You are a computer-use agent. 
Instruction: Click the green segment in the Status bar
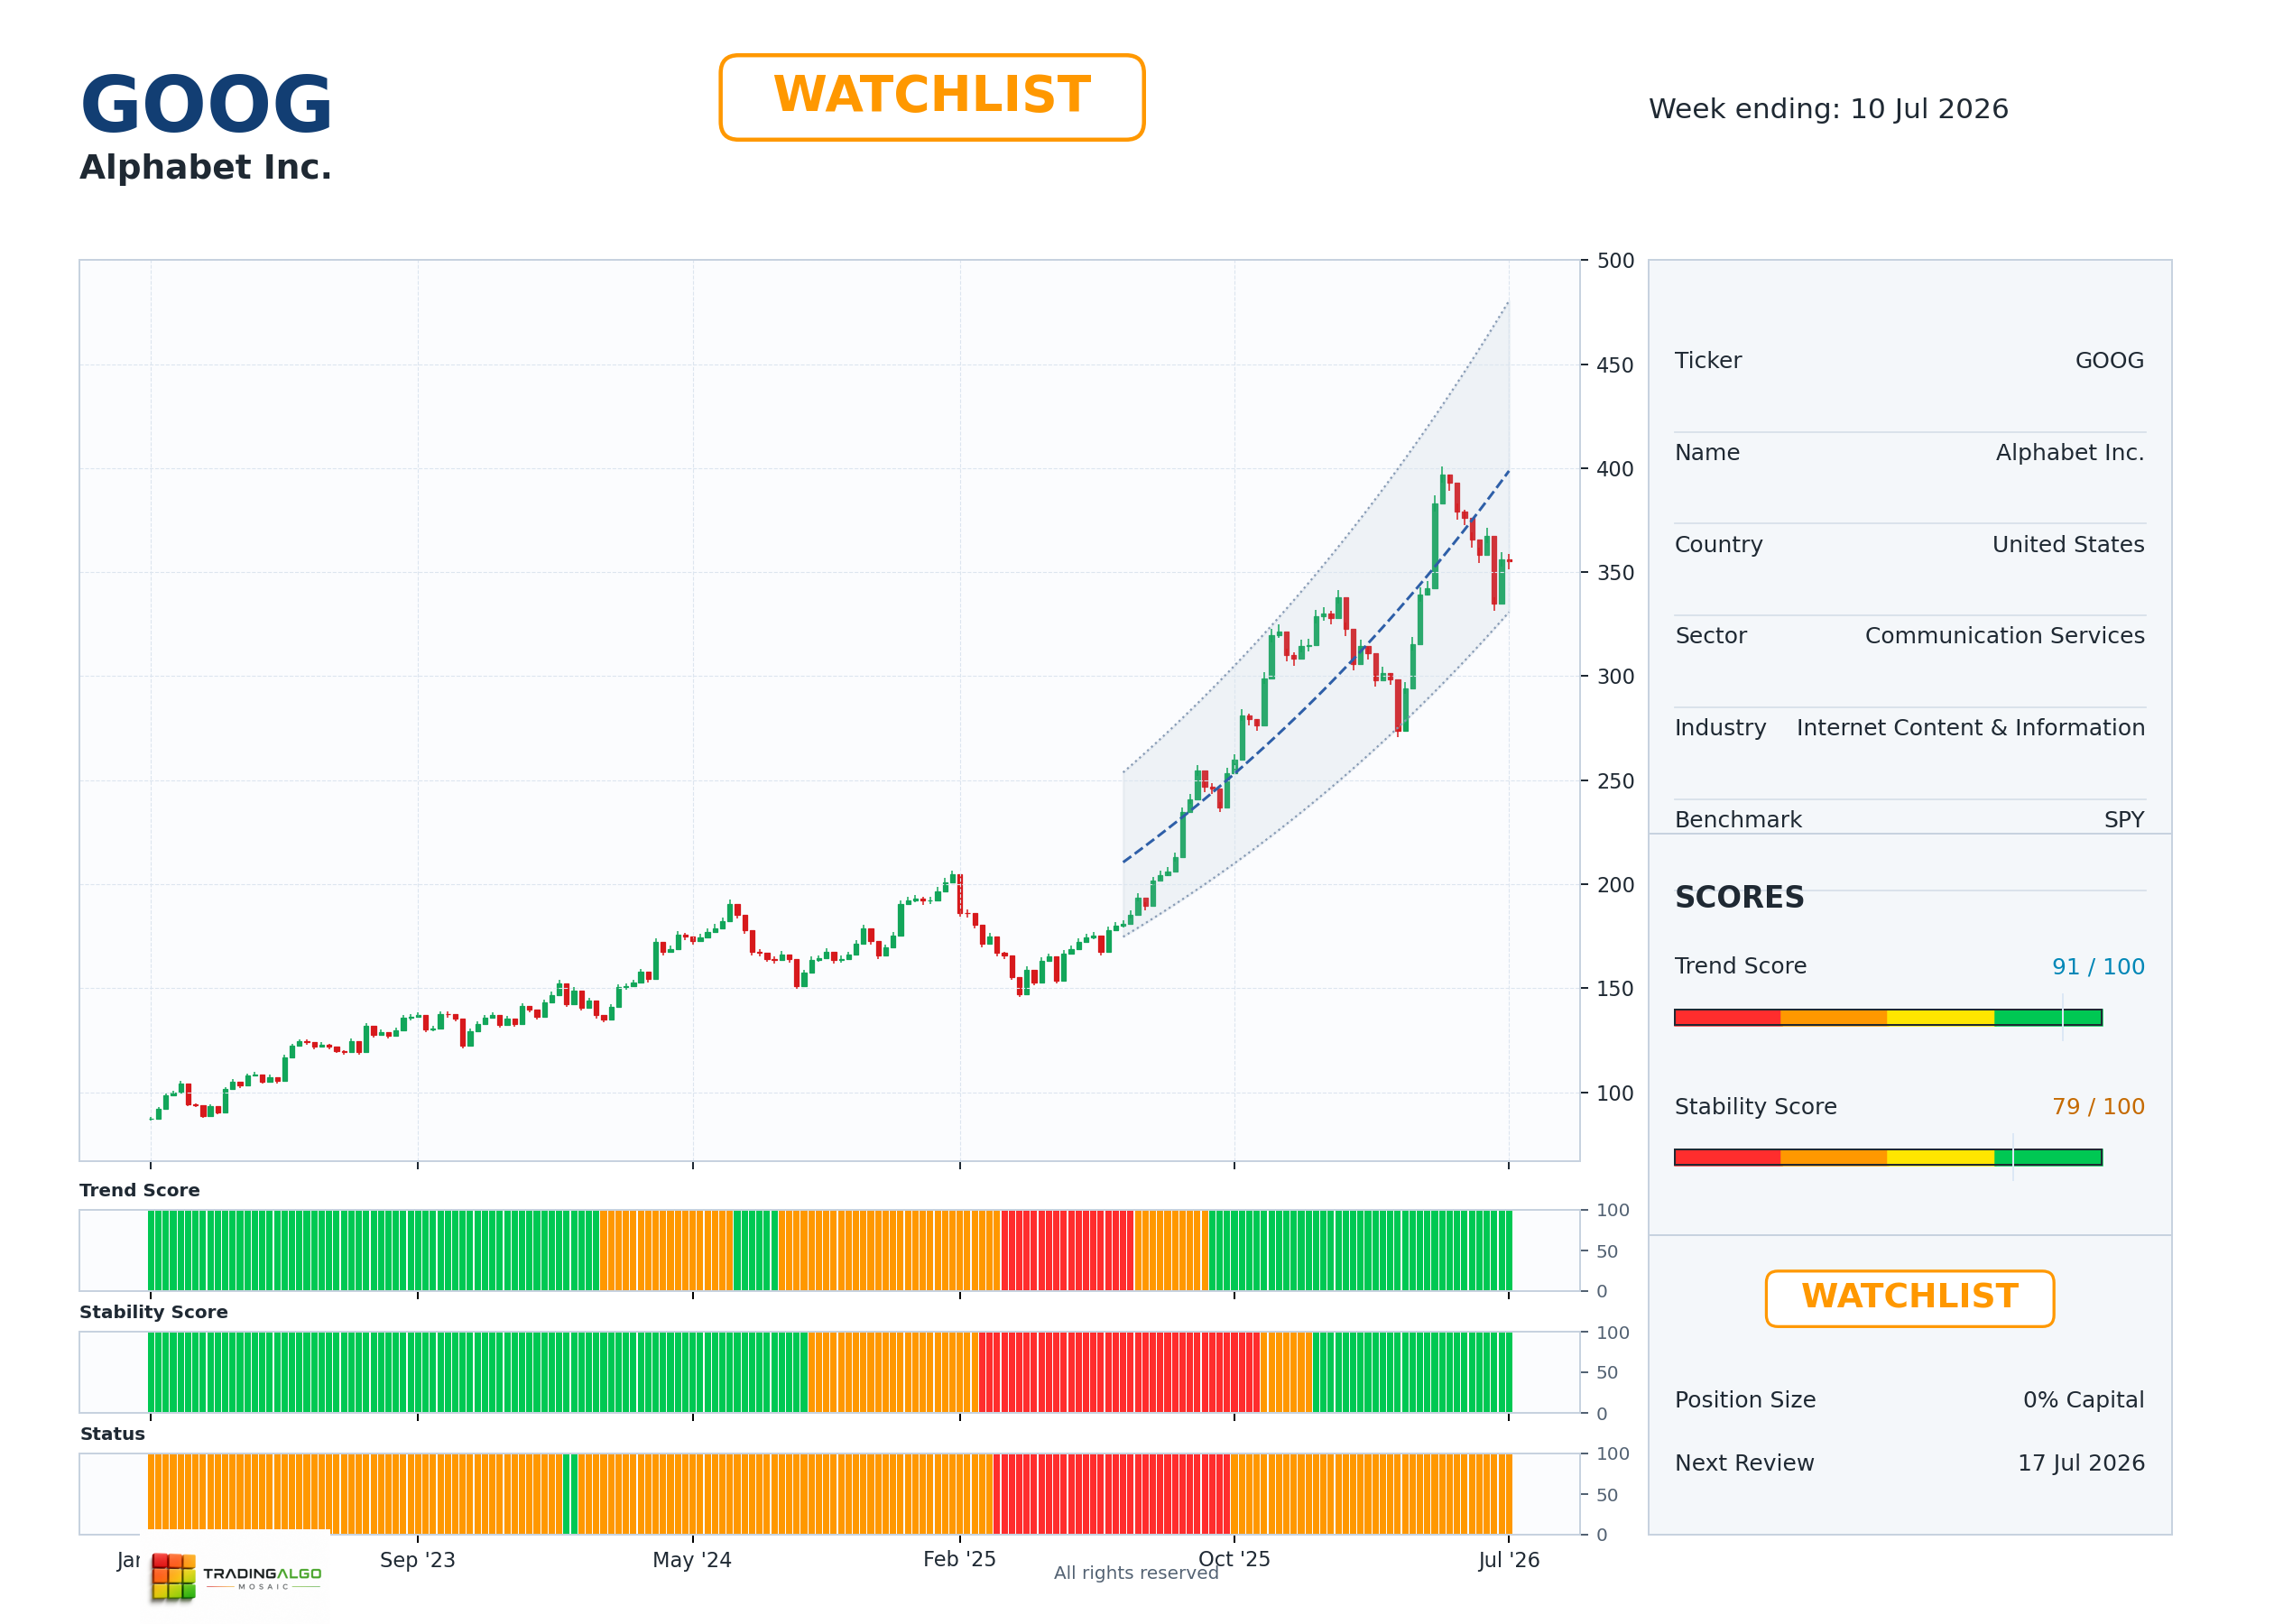pos(570,1494)
